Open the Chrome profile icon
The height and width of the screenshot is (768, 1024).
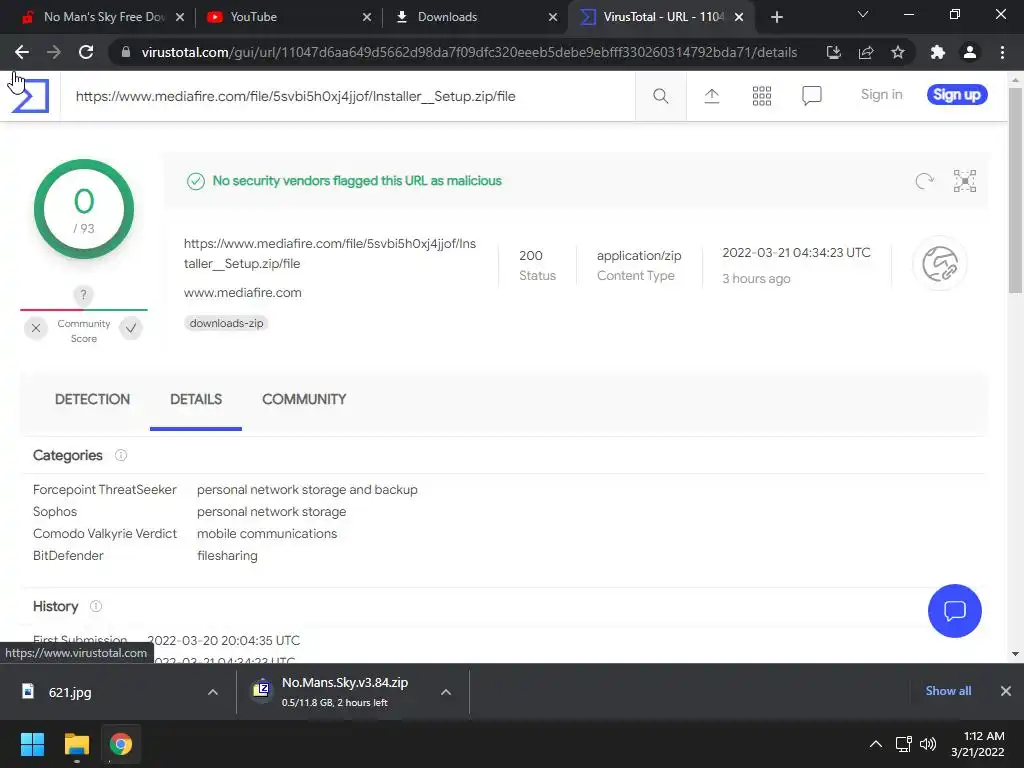pos(970,52)
